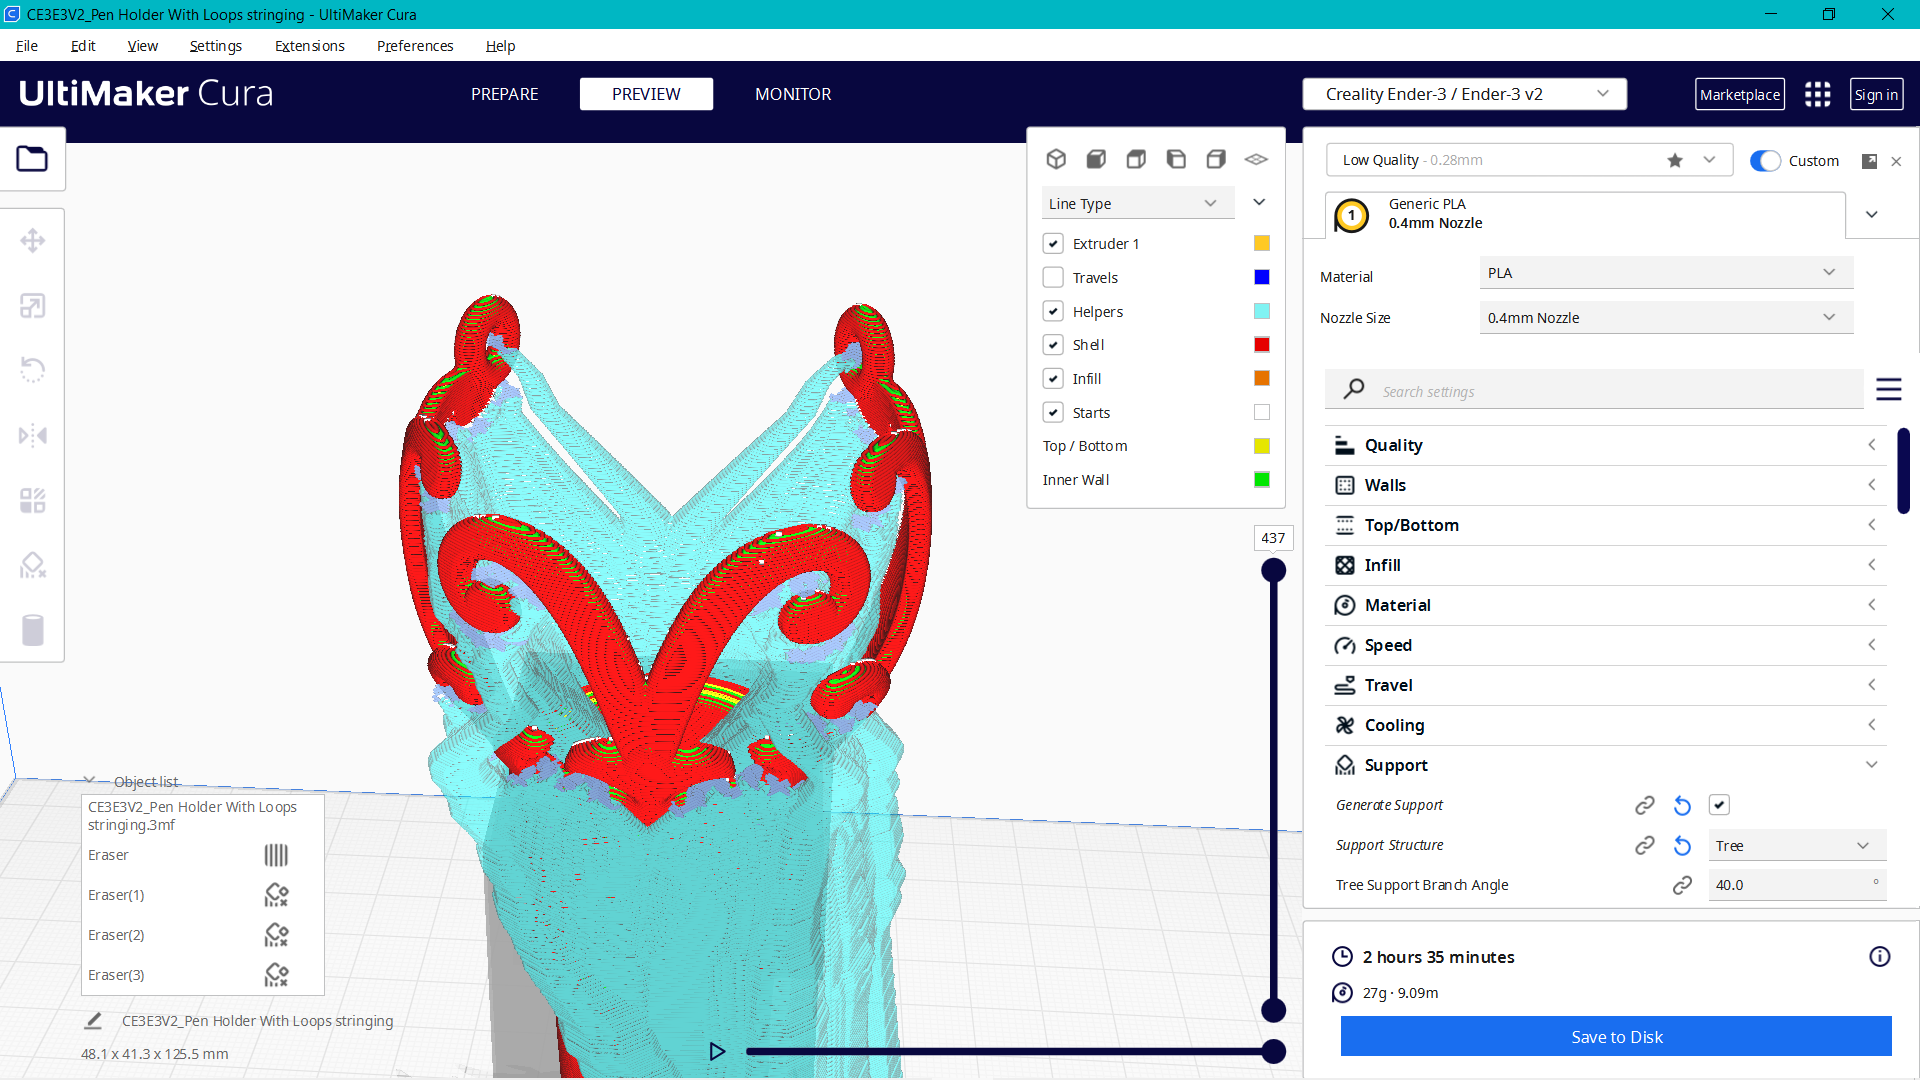1920x1080 pixels.
Task: Uncheck the Shell line type
Action: pyautogui.click(x=1053, y=344)
